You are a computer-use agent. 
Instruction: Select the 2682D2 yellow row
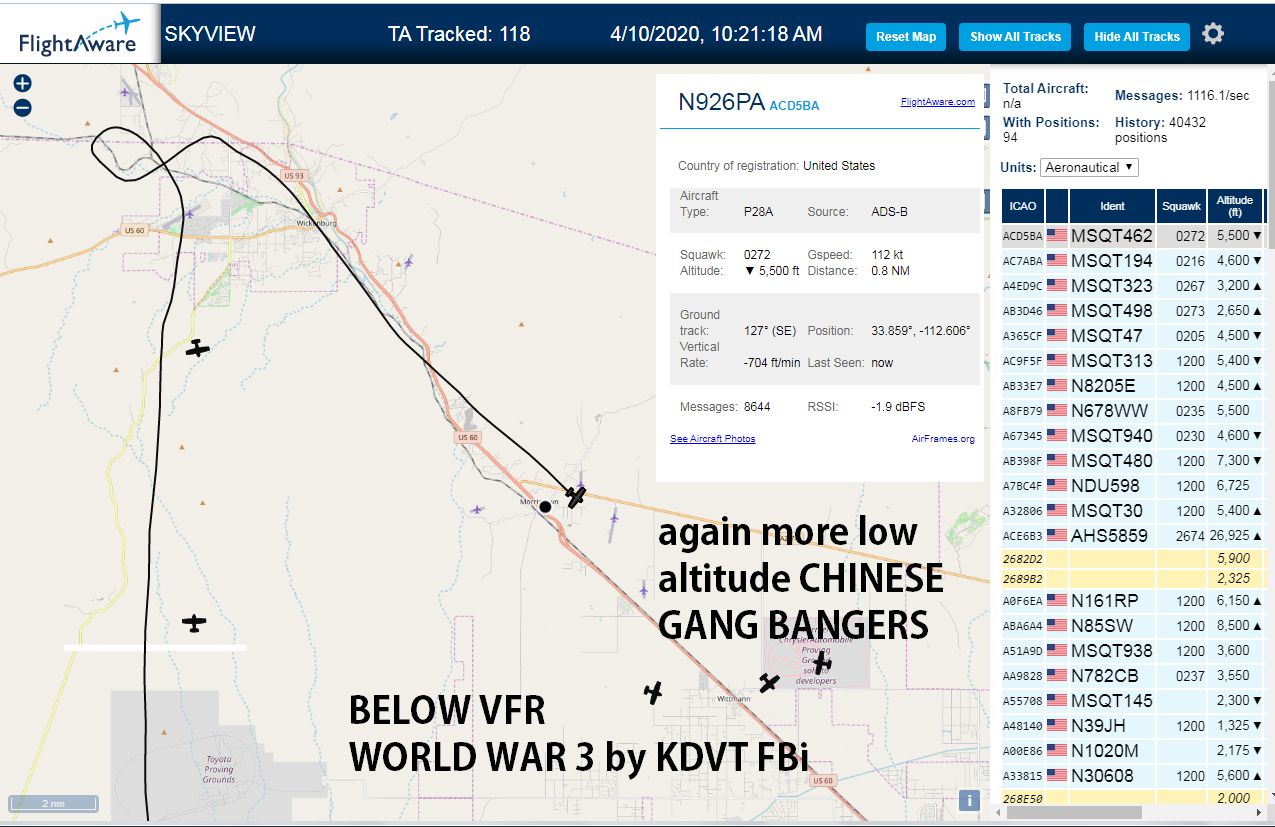click(x=1134, y=559)
